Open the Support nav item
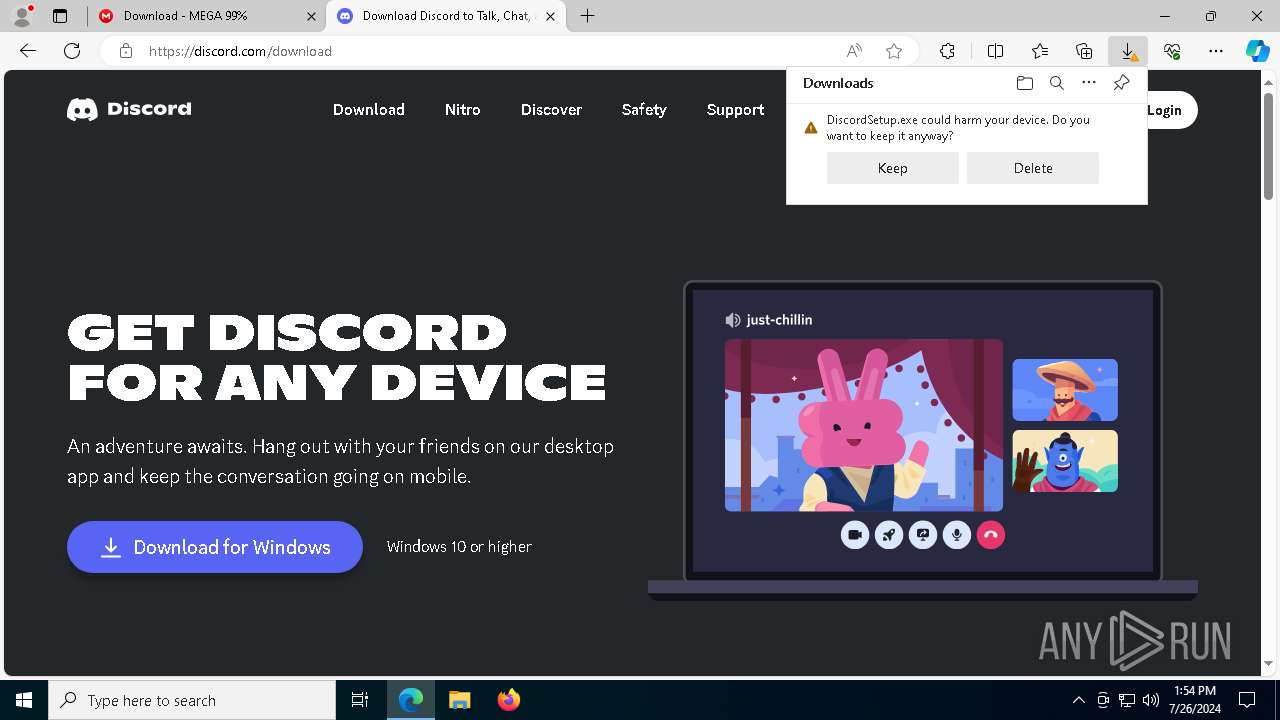 pyautogui.click(x=735, y=110)
